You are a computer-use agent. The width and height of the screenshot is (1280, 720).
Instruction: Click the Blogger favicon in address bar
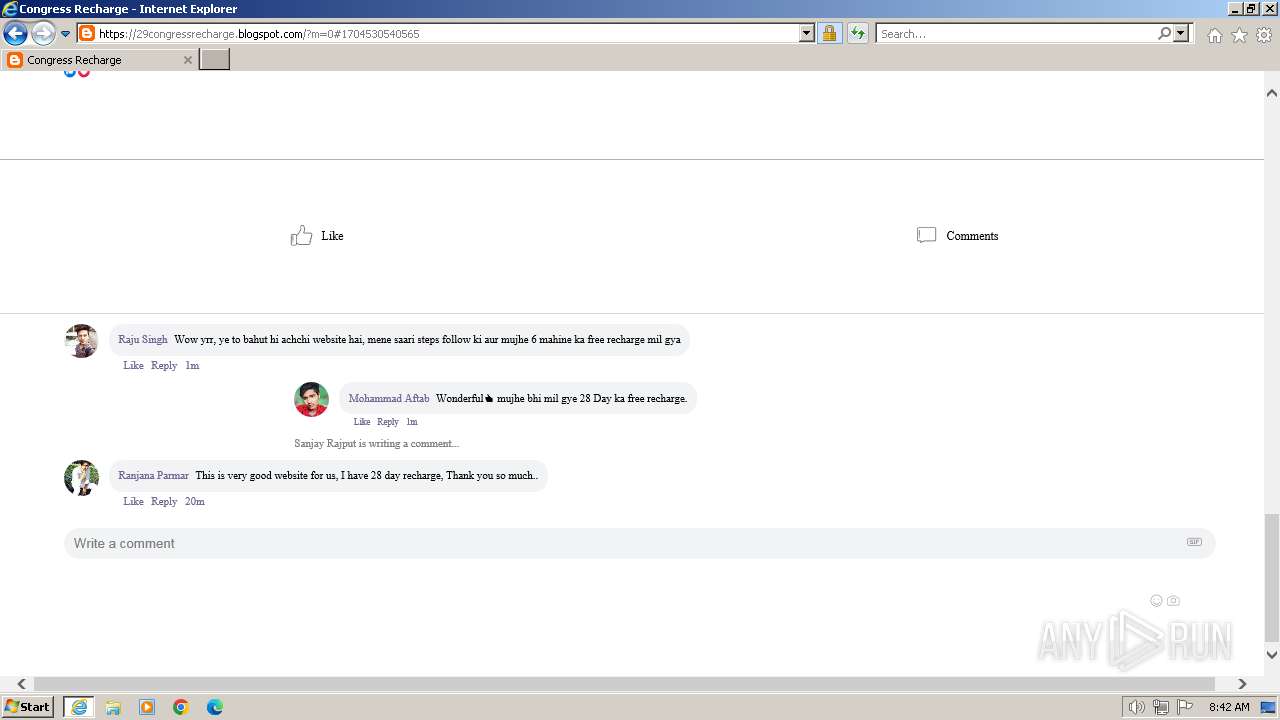click(87, 33)
